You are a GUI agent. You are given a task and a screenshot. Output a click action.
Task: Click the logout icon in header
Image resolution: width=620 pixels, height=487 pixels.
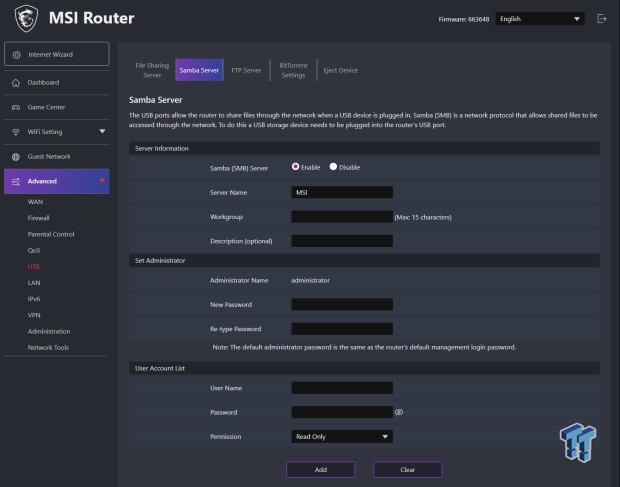click(601, 19)
